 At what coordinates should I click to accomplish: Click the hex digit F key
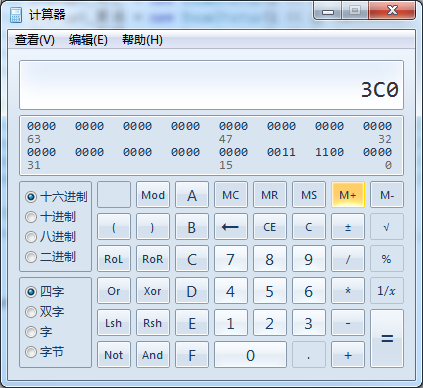192,355
